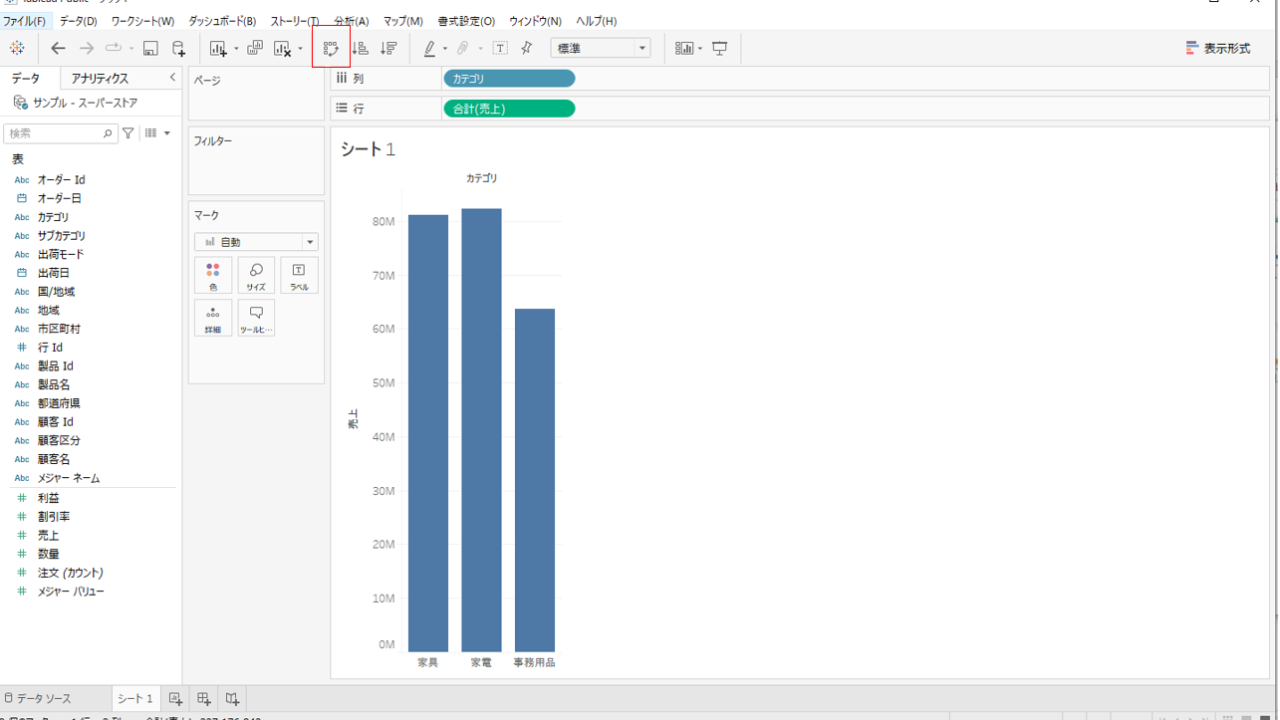The height and width of the screenshot is (720, 1280).
Task: Sort ascending using the toolbar icon
Action: point(361,48)
